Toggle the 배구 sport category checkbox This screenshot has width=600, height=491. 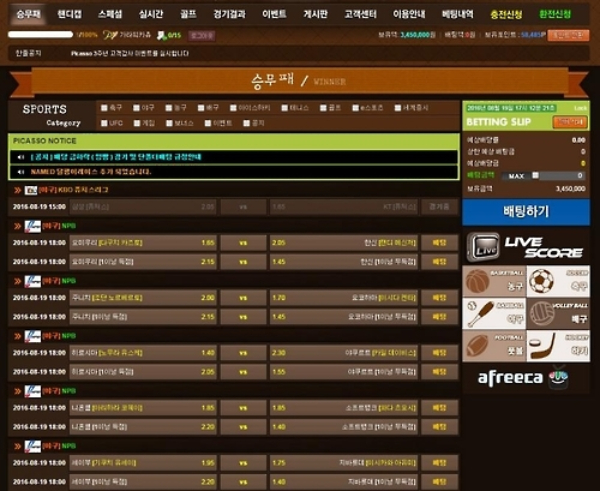[x=201, y=108]
